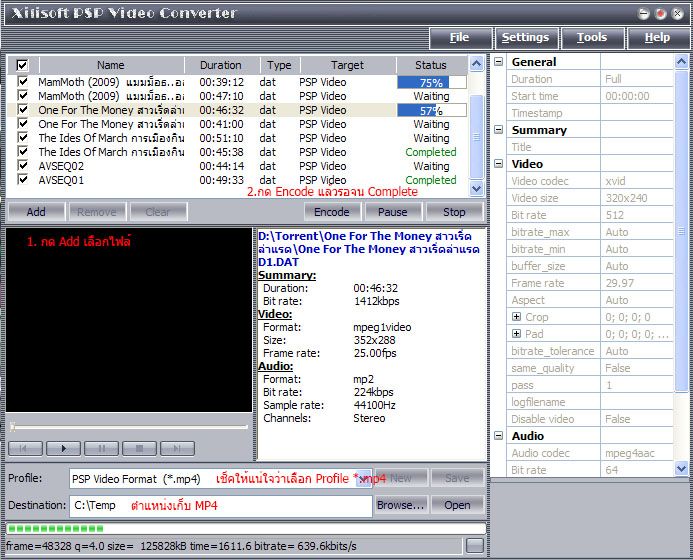Sort list by Name column header
This screenshot has width=693, height=560.
(111, 65)
